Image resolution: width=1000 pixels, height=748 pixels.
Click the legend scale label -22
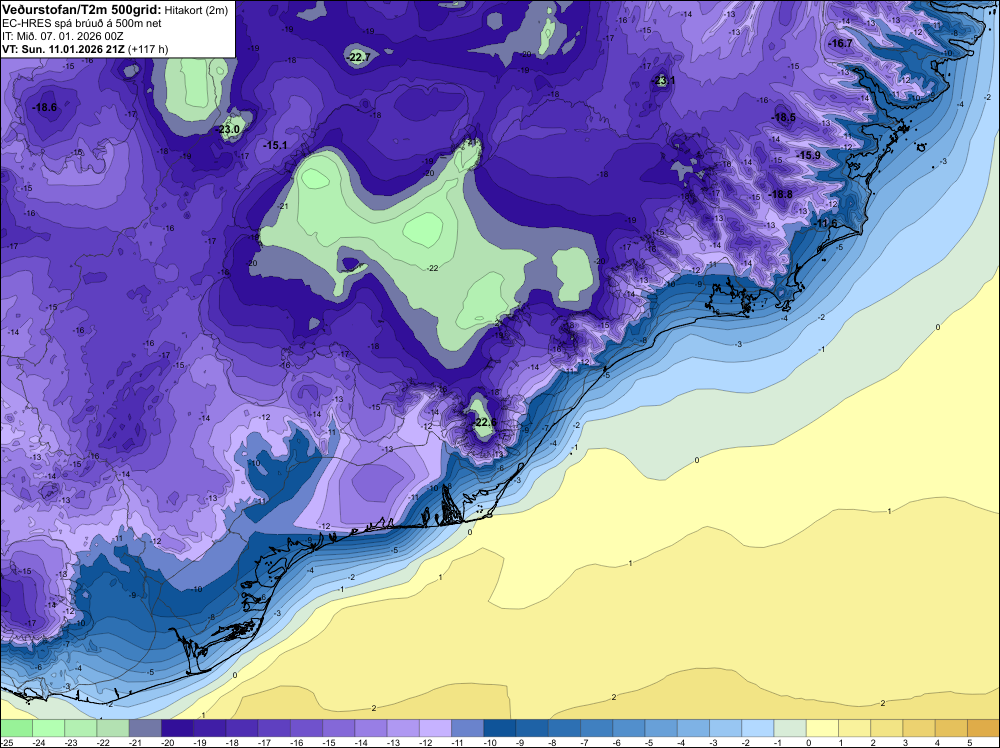click(104, 742)
